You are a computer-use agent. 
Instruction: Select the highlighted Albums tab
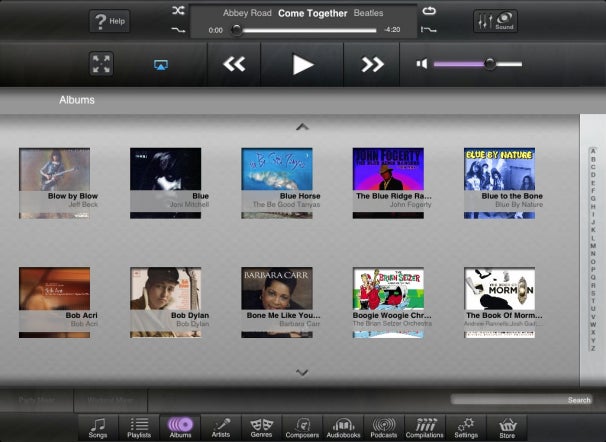coord(180,428)
